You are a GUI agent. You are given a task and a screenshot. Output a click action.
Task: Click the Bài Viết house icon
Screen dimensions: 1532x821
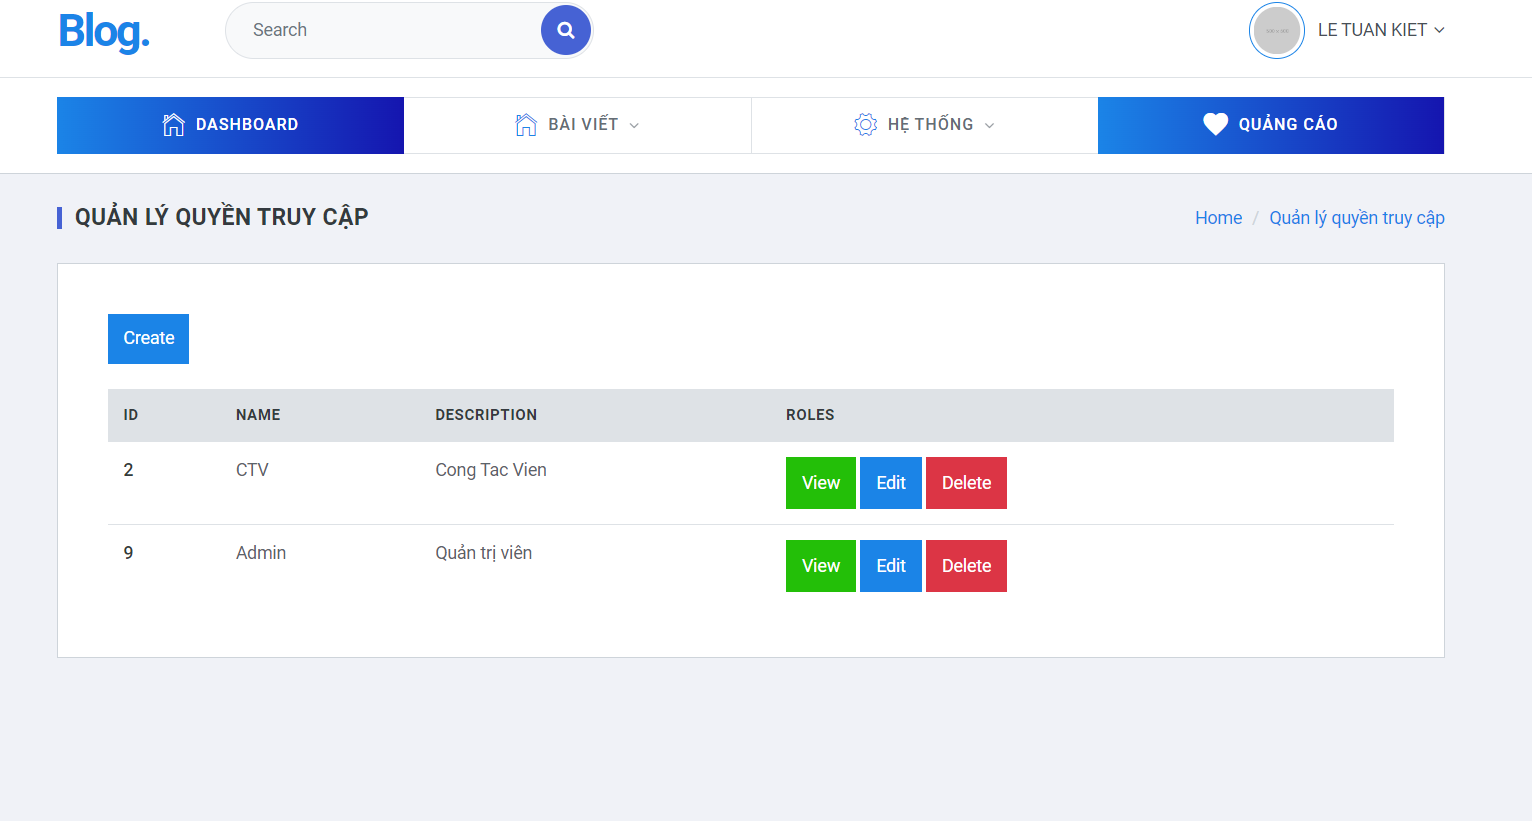point(525,124)
